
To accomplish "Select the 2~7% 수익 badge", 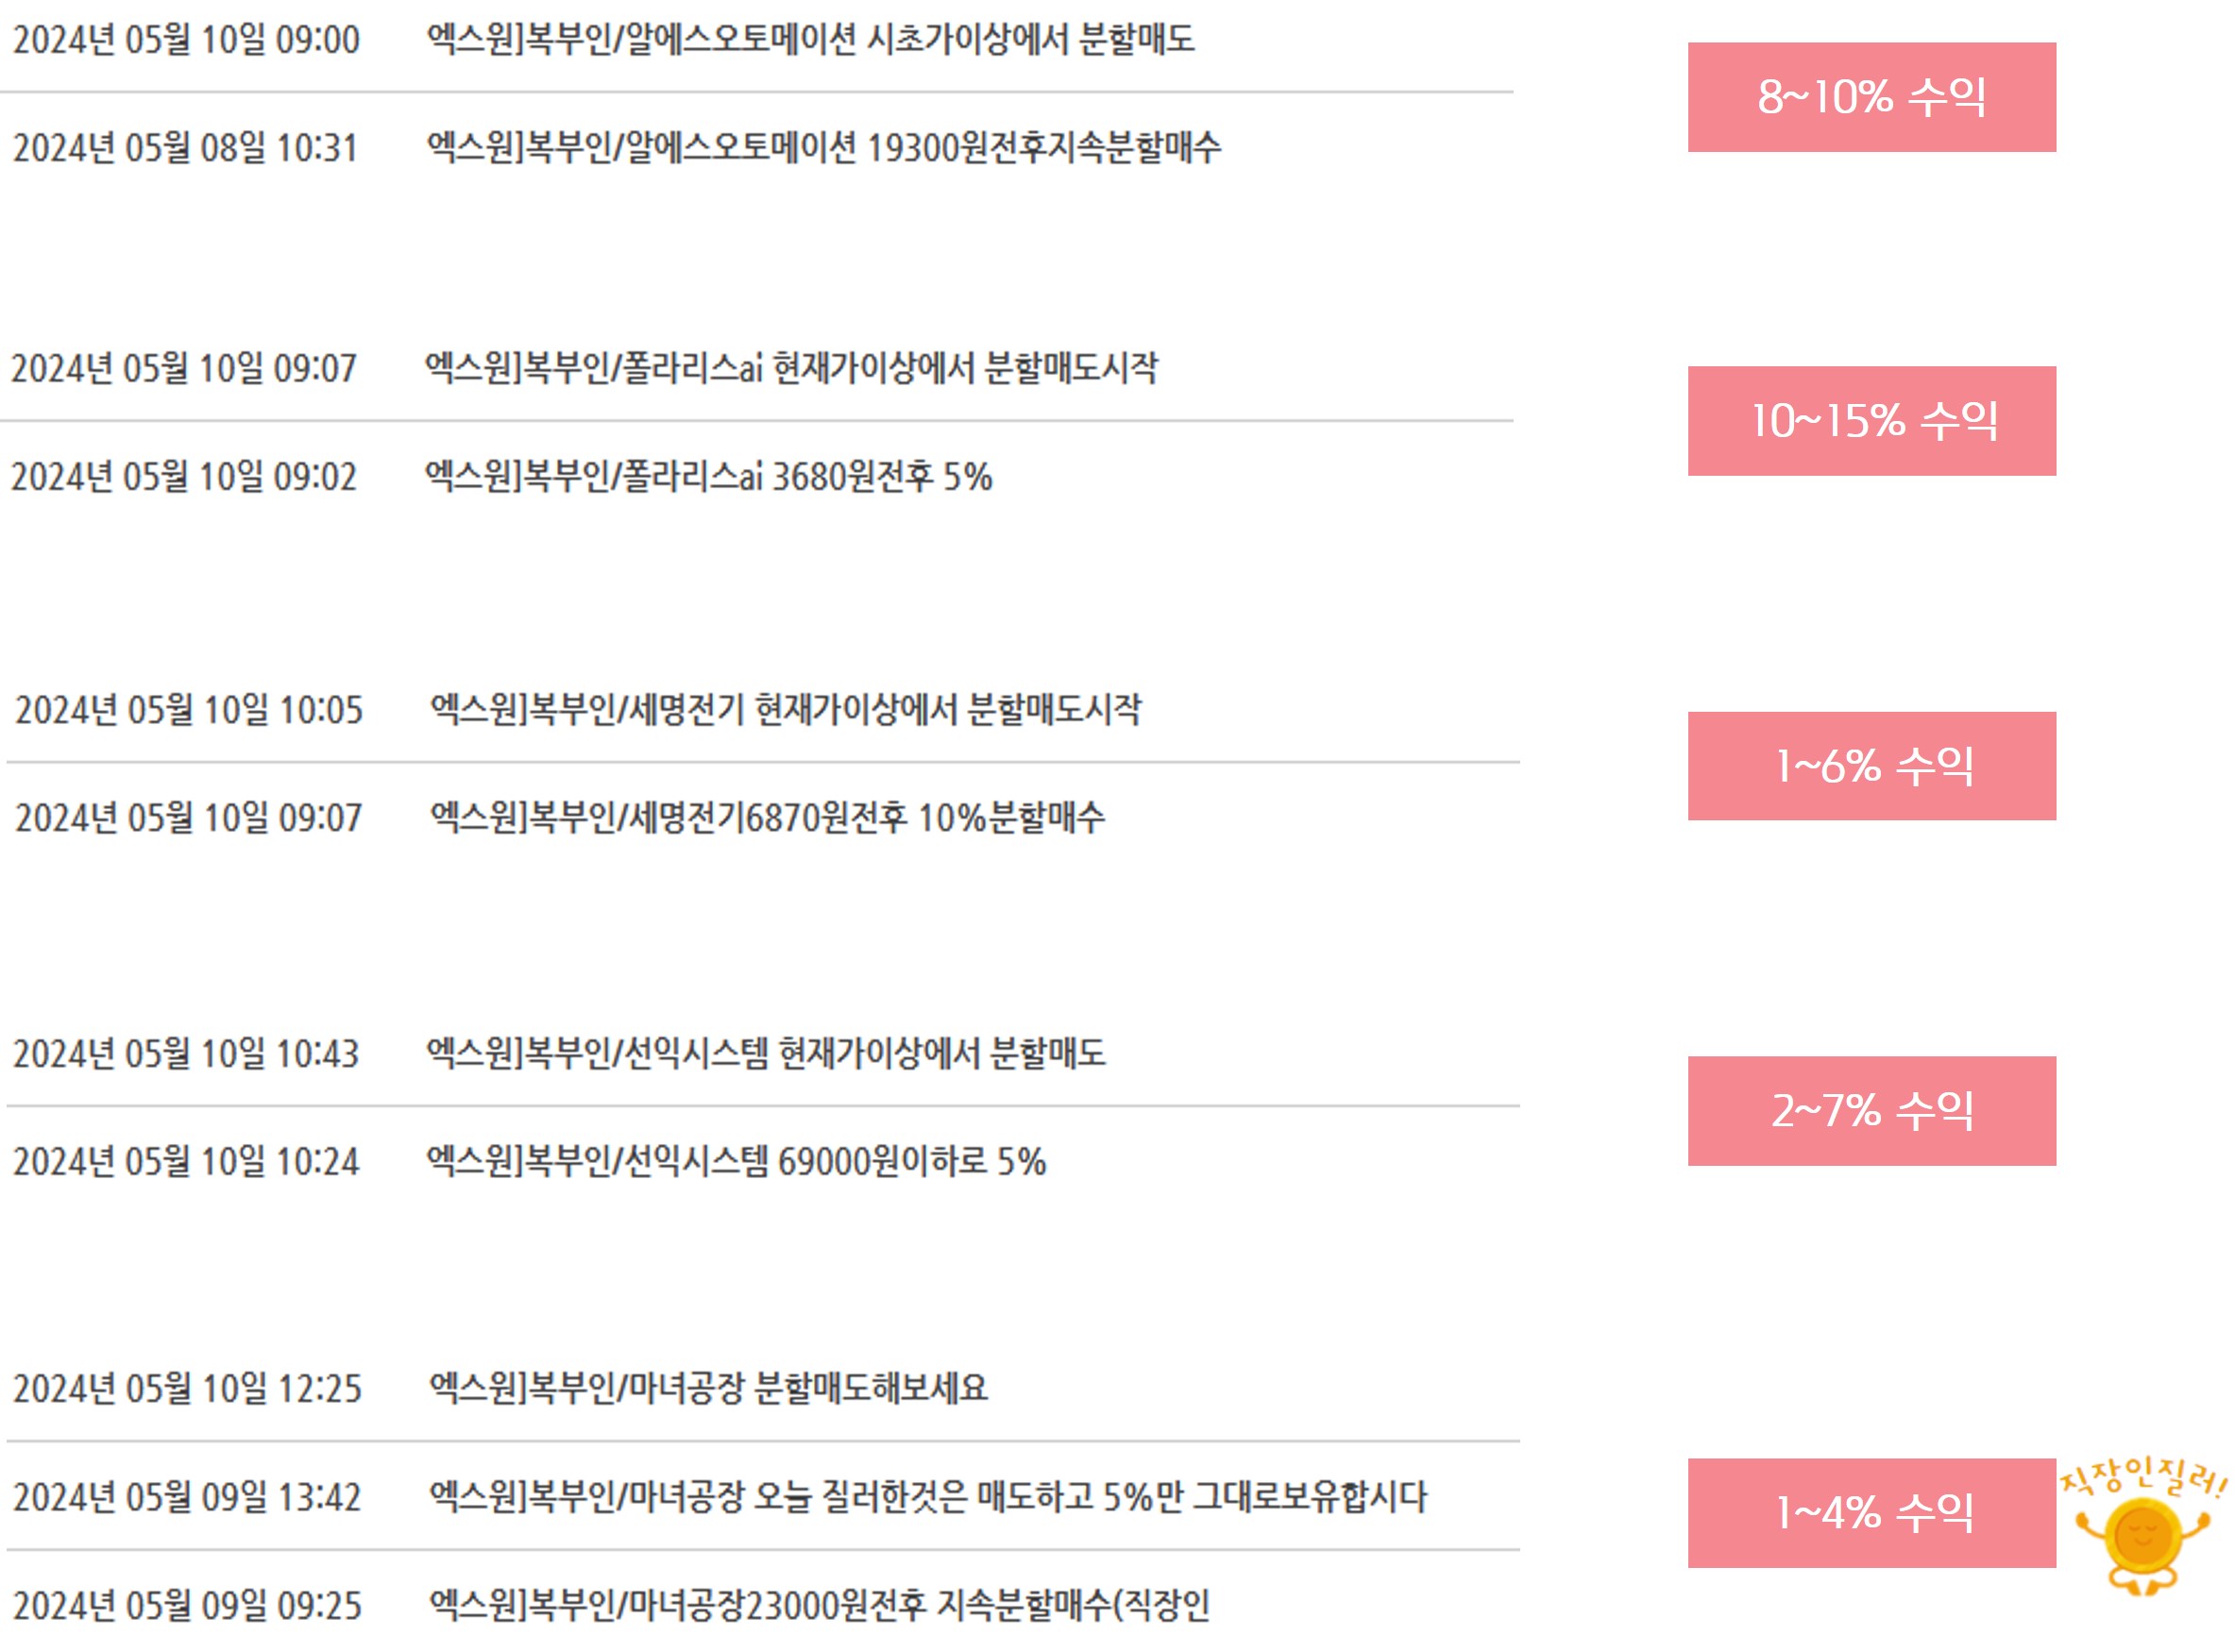I will [x=1872, y=1111].
